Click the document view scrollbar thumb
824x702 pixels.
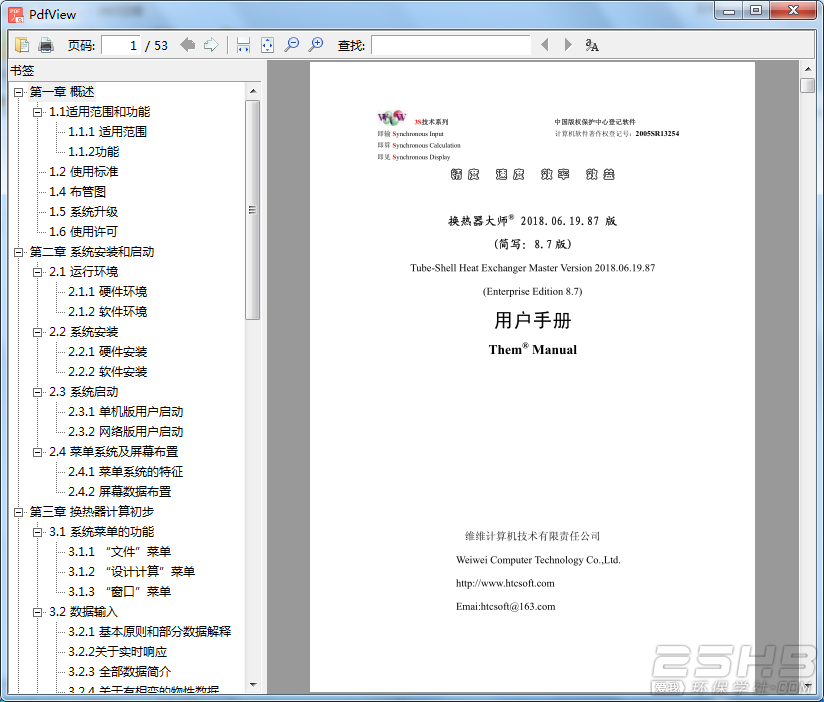(x=808, y=85)
